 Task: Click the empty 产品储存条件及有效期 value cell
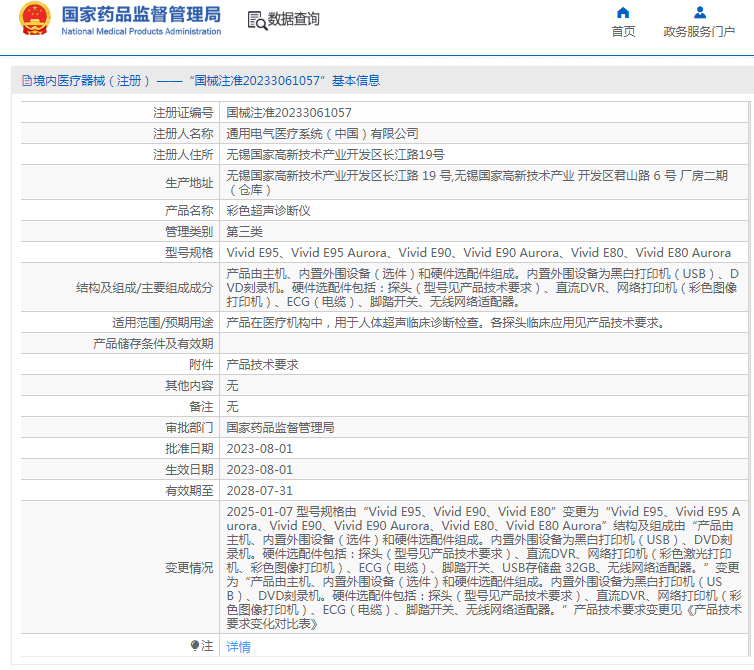pos(483,344)
